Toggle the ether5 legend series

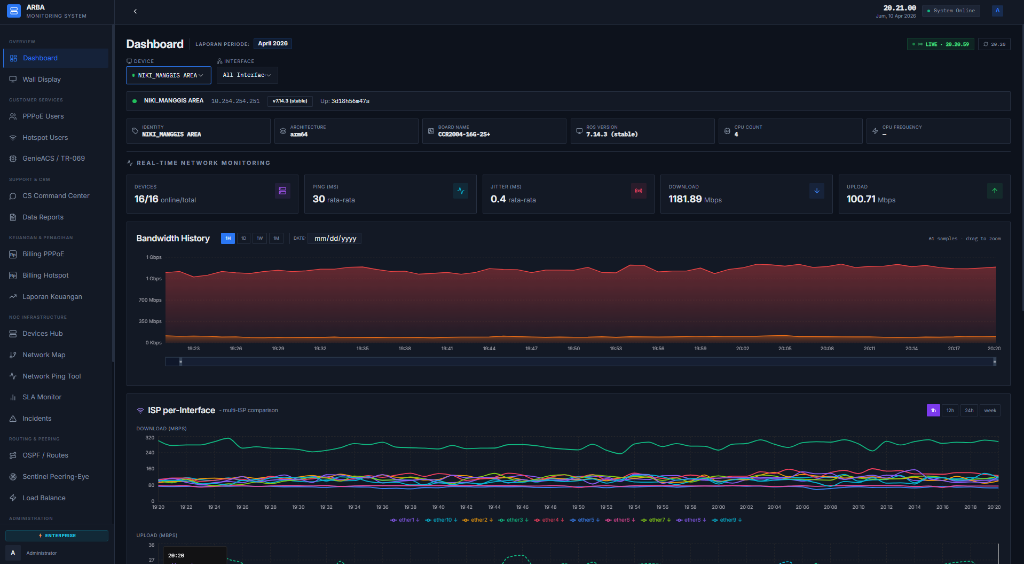point(584,520)
